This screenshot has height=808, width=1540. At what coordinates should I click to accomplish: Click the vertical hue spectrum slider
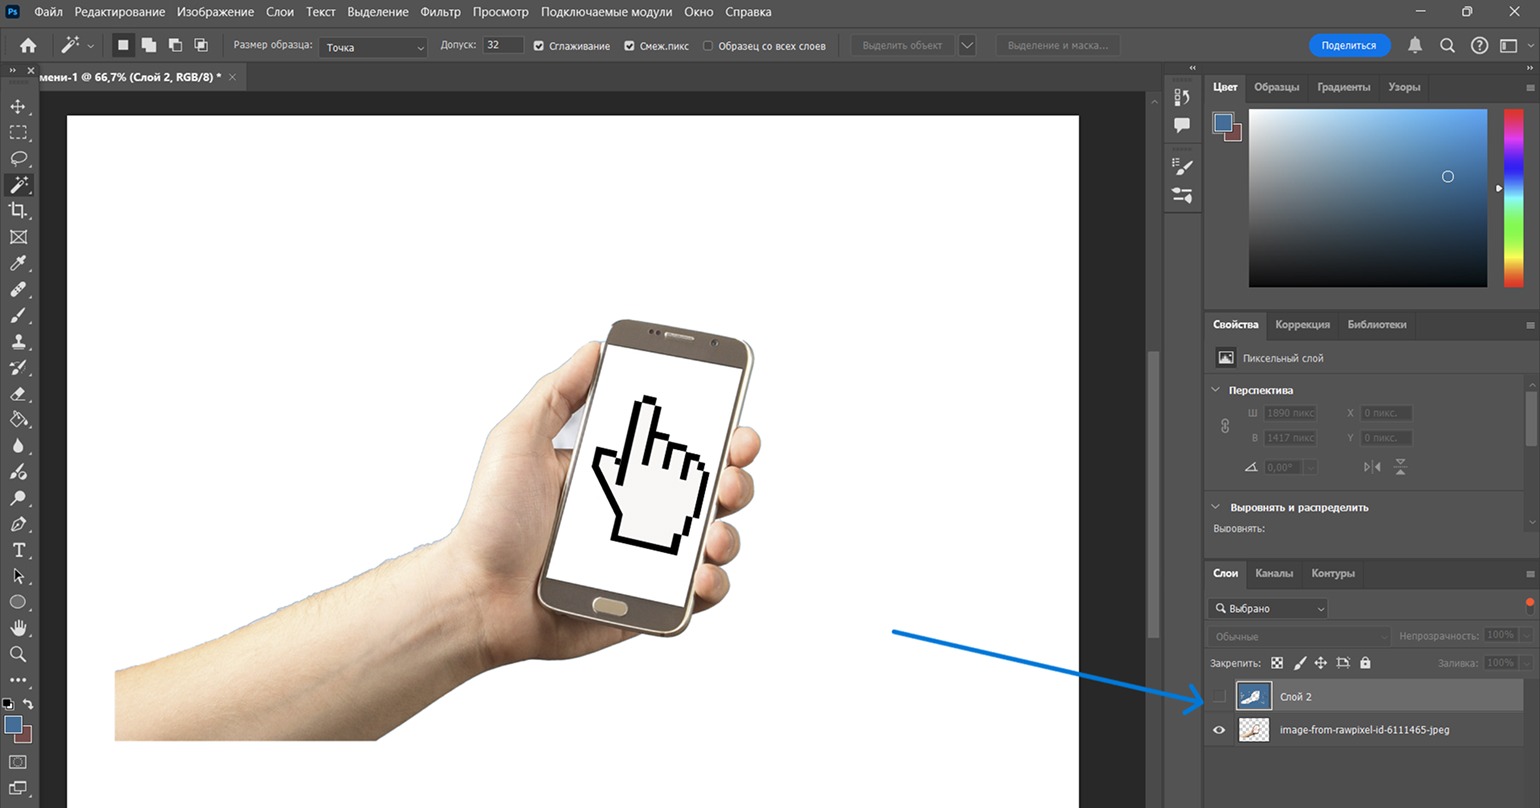1513,198
